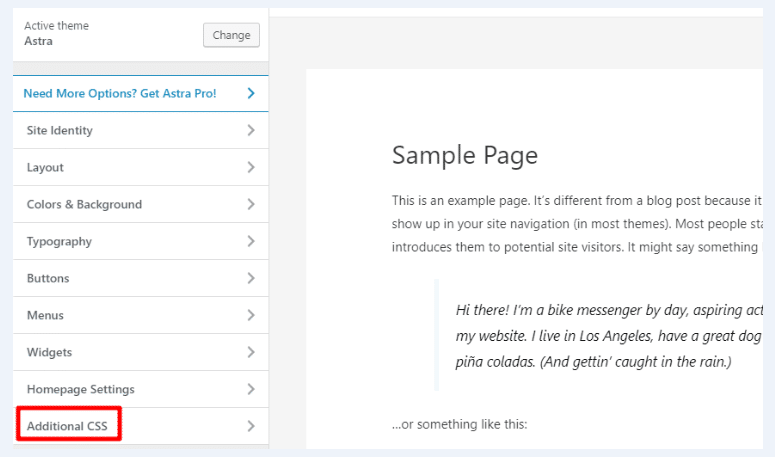This screenshot has height=457, width=775.
Task: Expand chevron next to Site Identity
Action: [x=250, y=130]
